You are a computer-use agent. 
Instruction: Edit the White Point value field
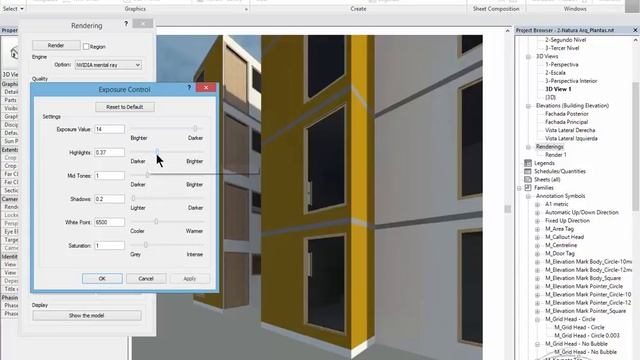pyautogui.click(x=109, y=222)
